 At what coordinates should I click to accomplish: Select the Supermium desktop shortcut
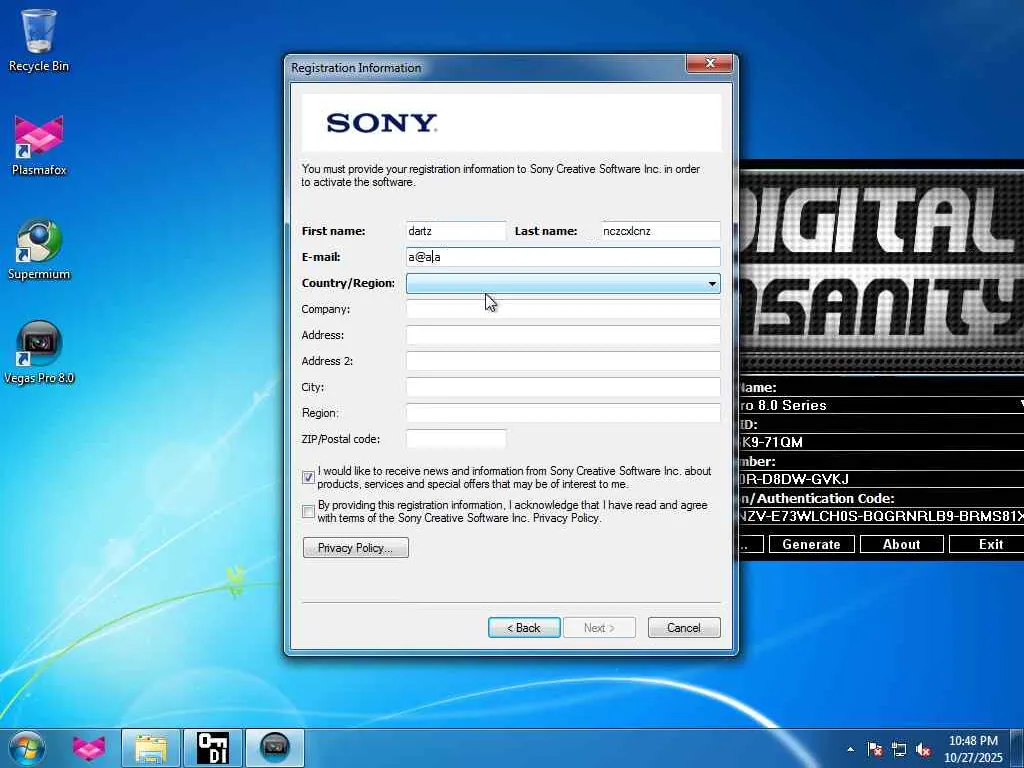click(39, 249)
